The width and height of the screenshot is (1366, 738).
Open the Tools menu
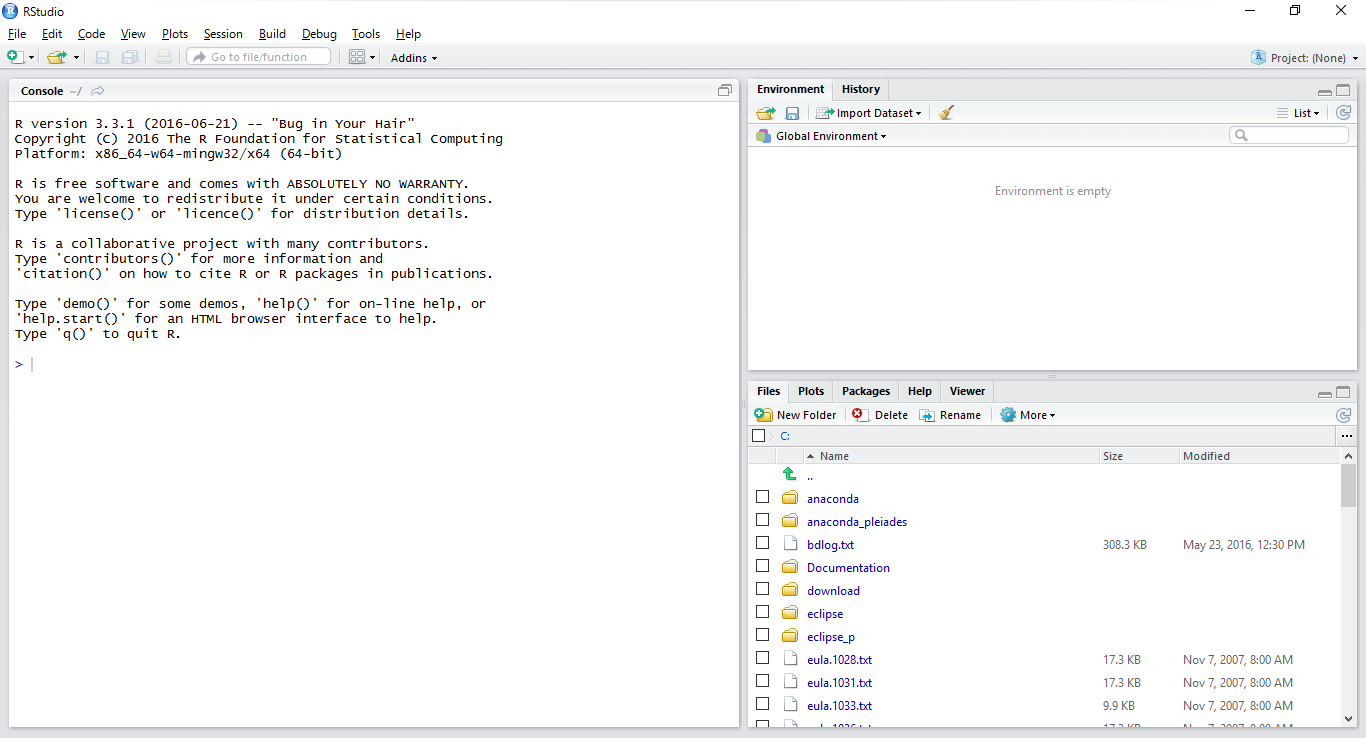(366, 34)
